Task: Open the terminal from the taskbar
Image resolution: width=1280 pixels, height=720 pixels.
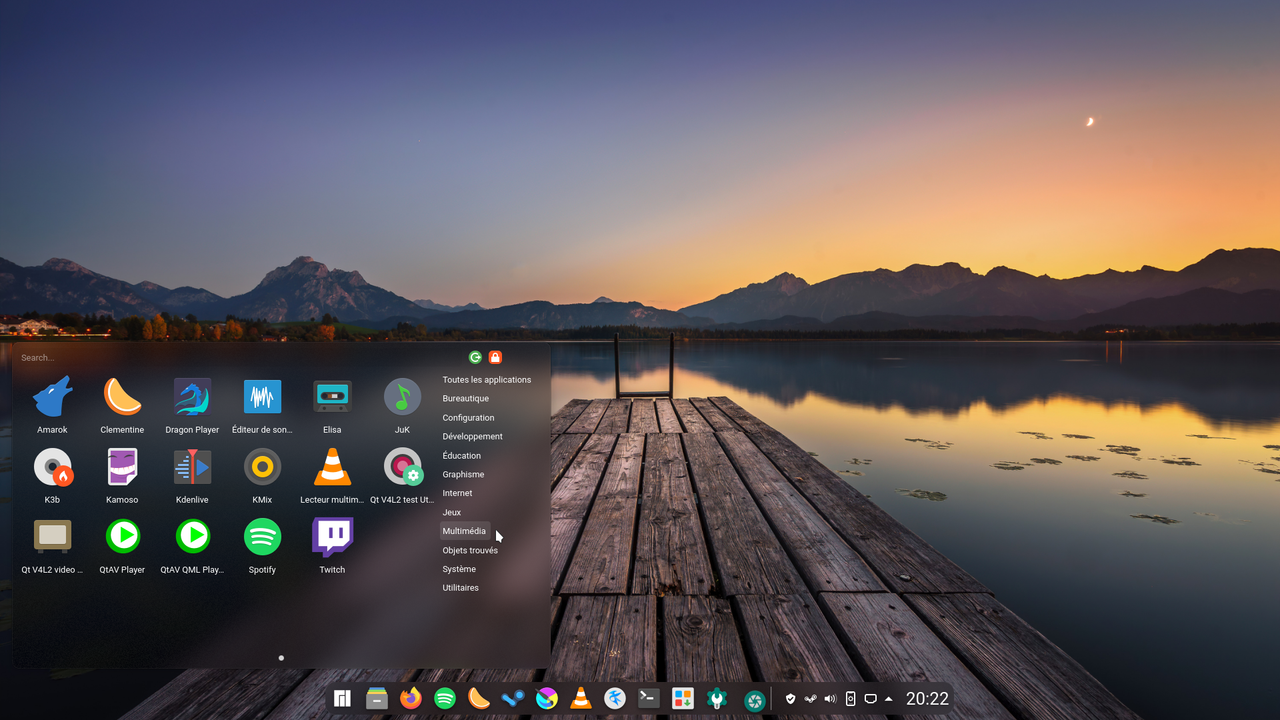Action: (649, 699)
